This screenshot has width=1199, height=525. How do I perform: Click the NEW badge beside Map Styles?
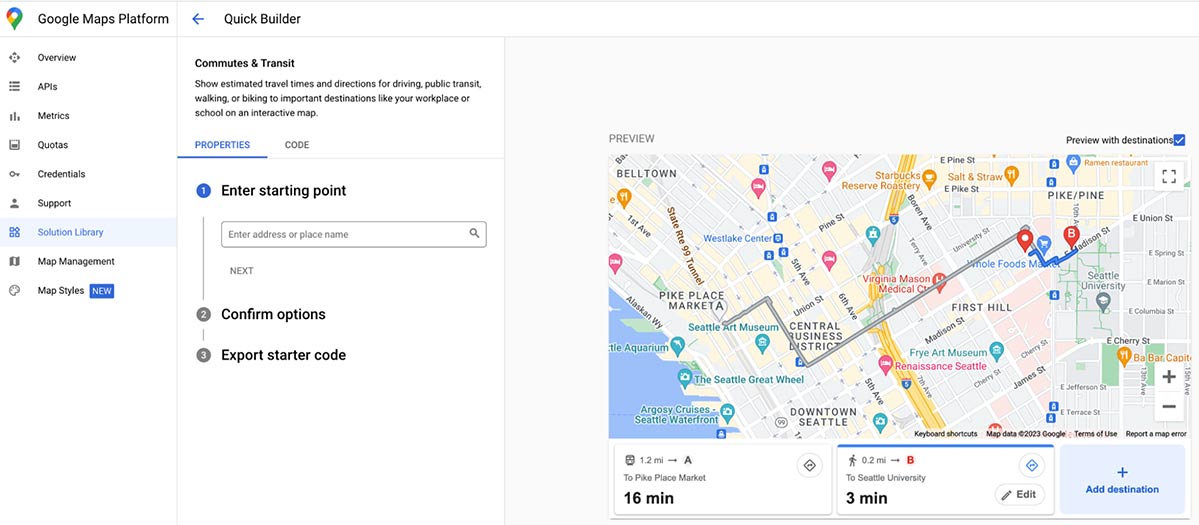[102, 290]
